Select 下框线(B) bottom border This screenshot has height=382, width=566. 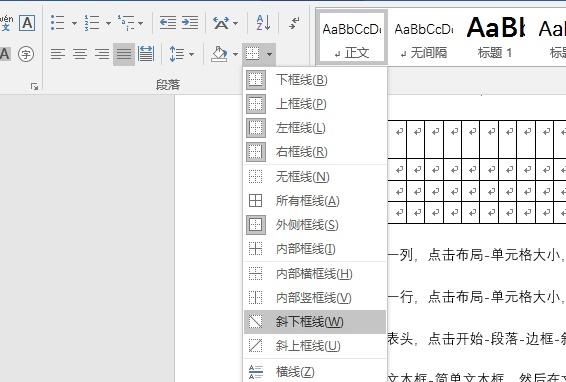click(x=315, y=80)
